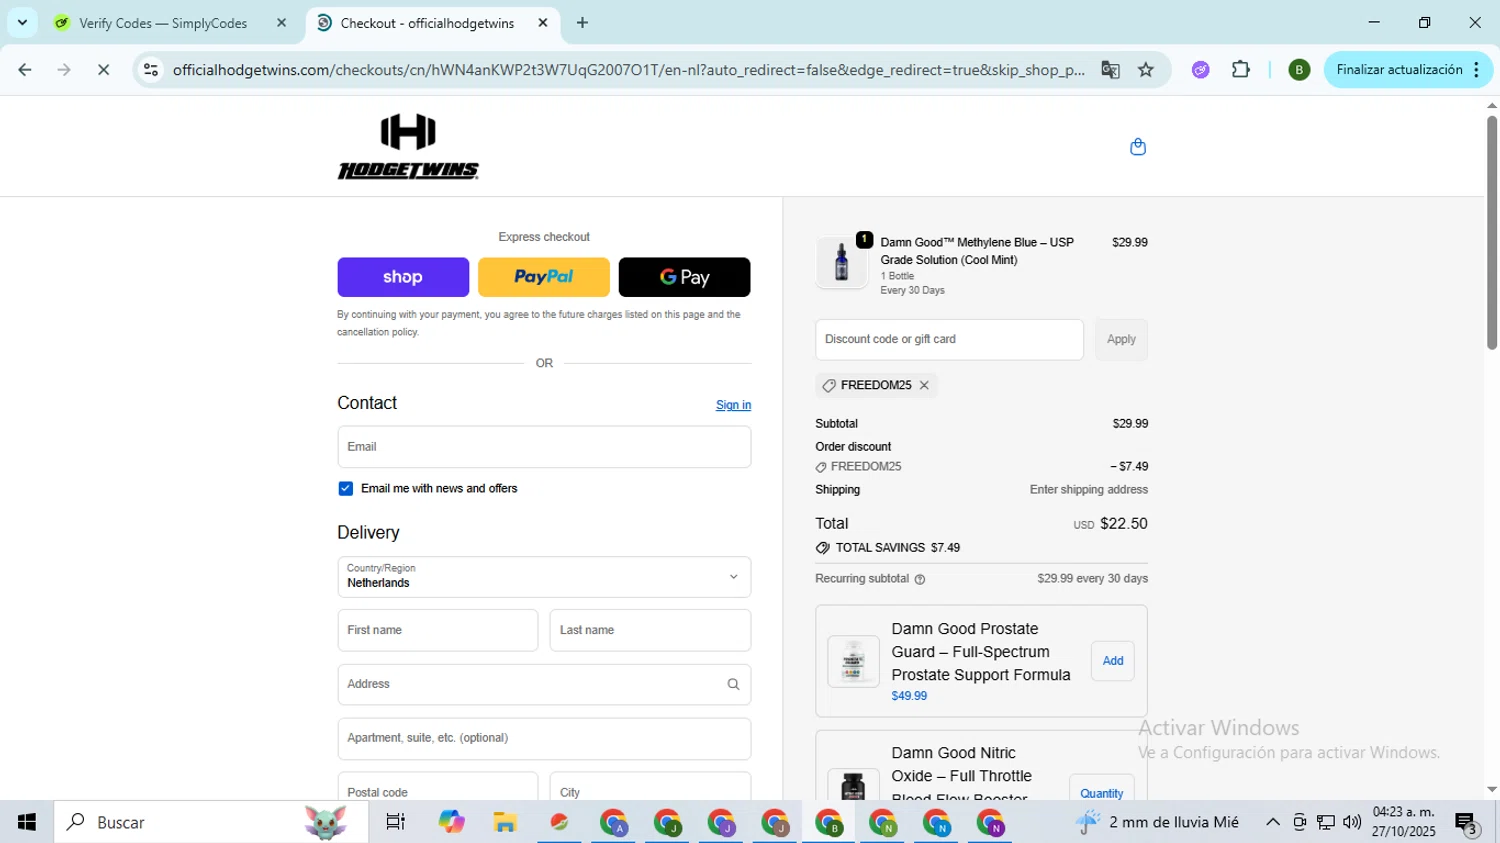The width and height of the screenshot is (1500, 843).
Task: Add Damn Good Prostate Guard to order
Action: 1113,661
